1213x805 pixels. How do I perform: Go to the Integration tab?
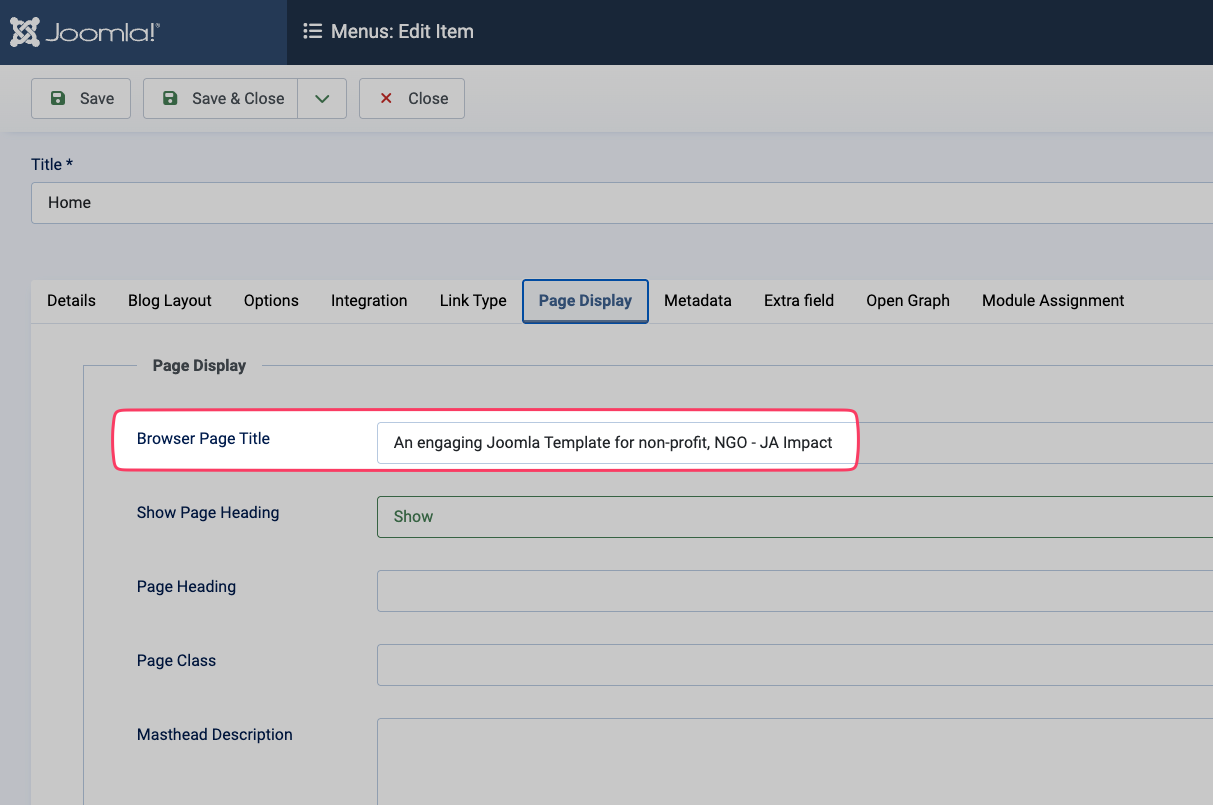369,301
